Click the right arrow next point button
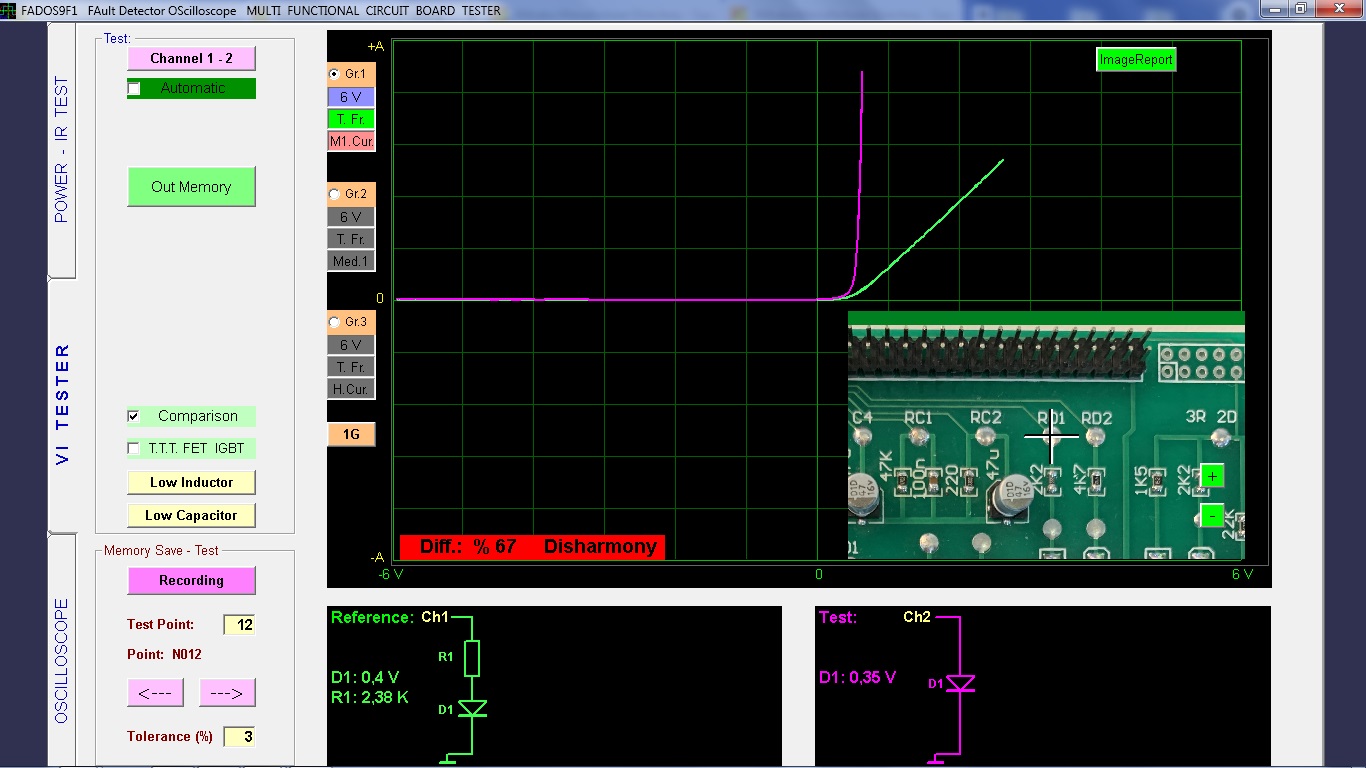1366x768 pixels. point(227,692)
